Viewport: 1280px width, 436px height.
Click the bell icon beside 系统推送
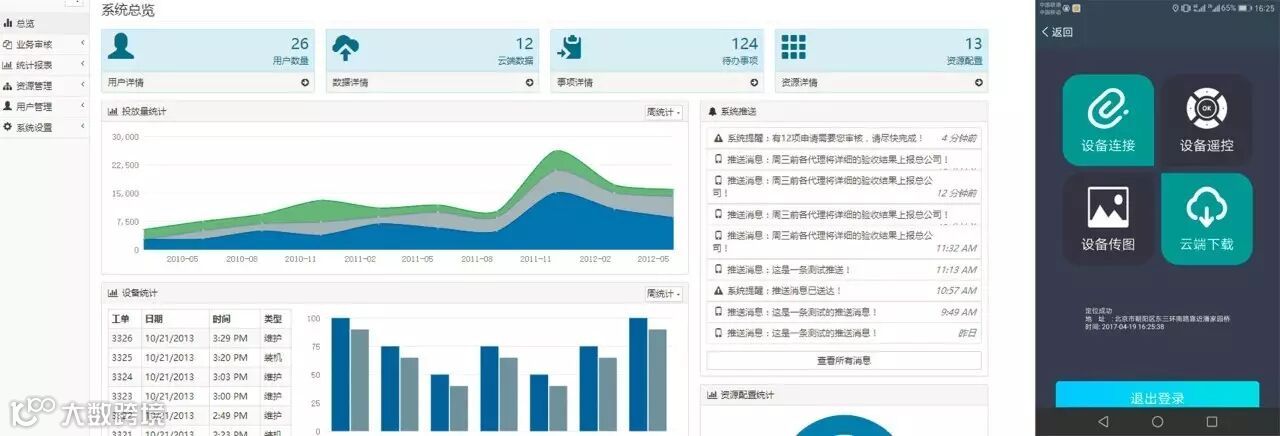coord(712,111)
